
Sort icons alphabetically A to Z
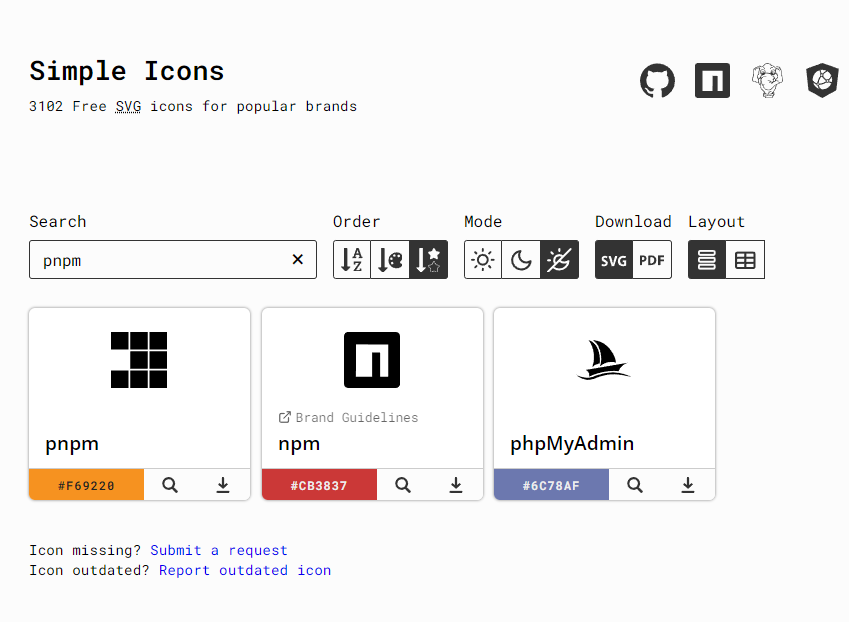point(352,260)
